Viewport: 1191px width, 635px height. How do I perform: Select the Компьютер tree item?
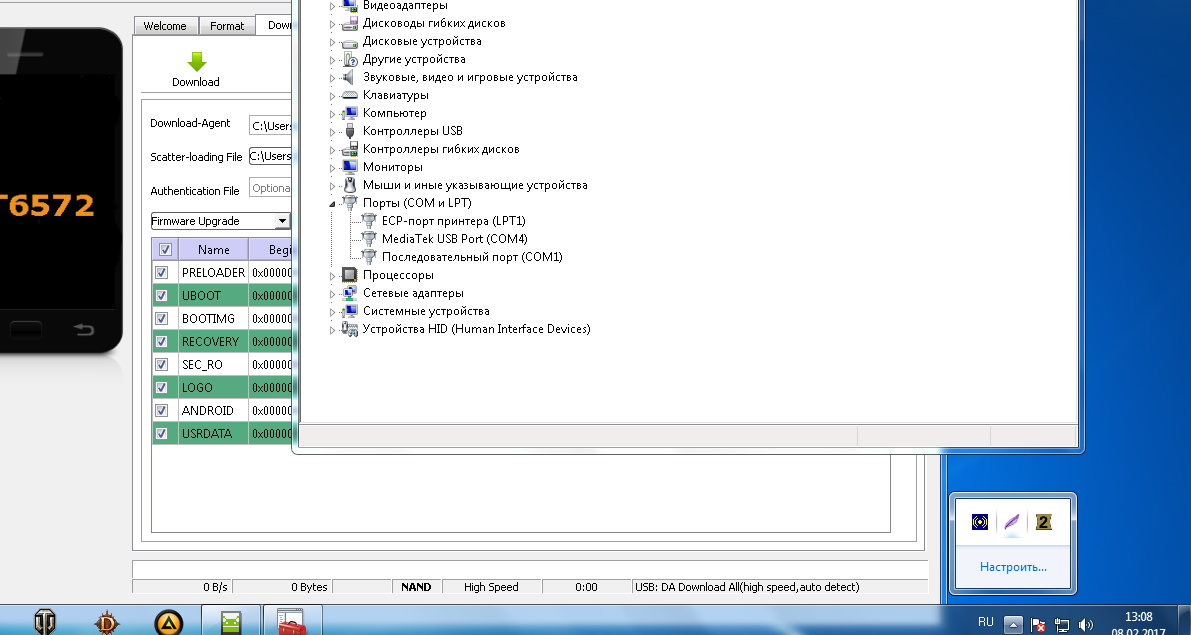point(394,113)
